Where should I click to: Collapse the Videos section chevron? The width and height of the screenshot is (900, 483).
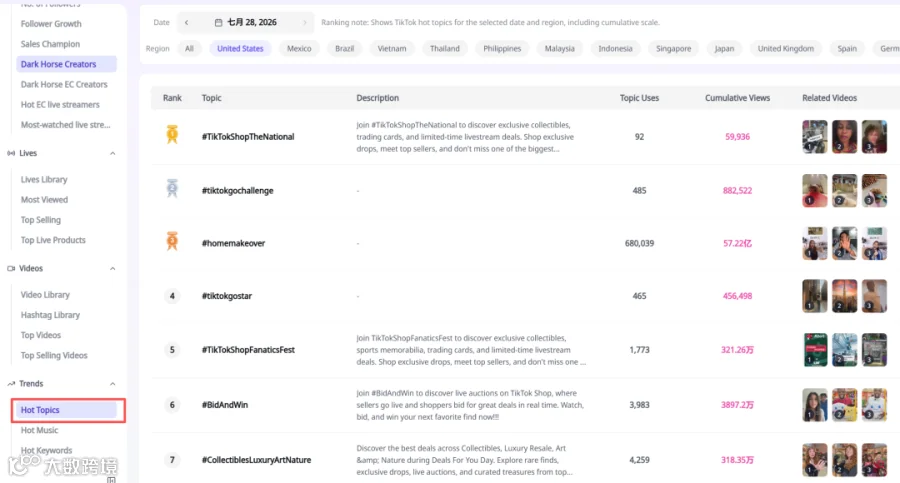[112, 268]
